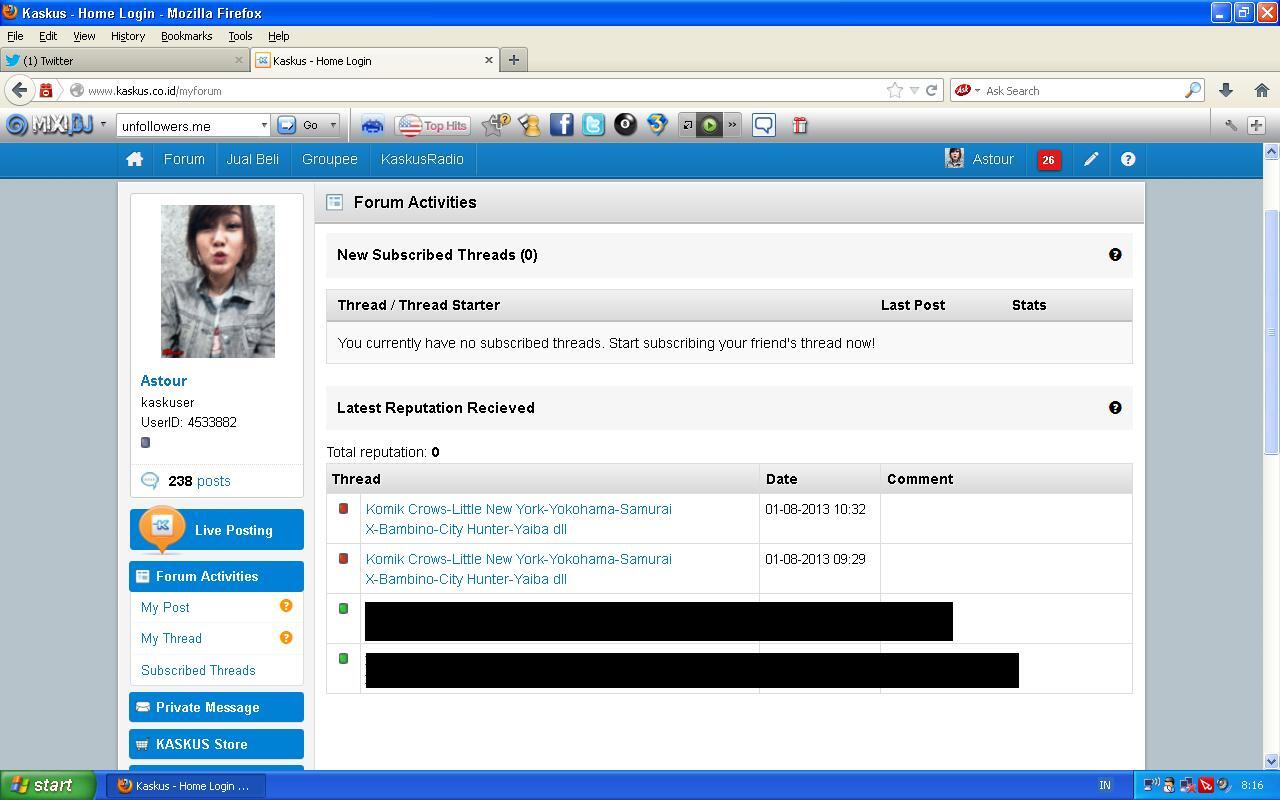Open the help question mark in navbar
The width and height of the screenshot is (1280, 800).
click(x=1128, y=159)
